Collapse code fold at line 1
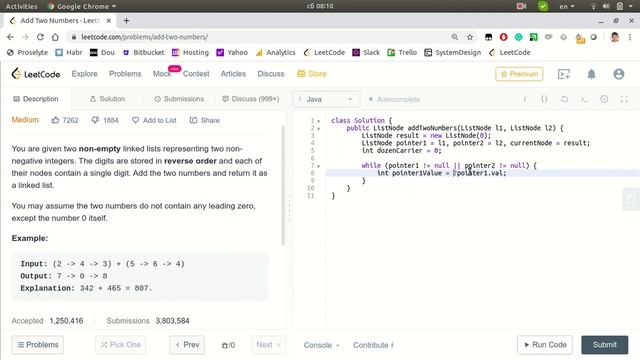 [x=319, y=121]
